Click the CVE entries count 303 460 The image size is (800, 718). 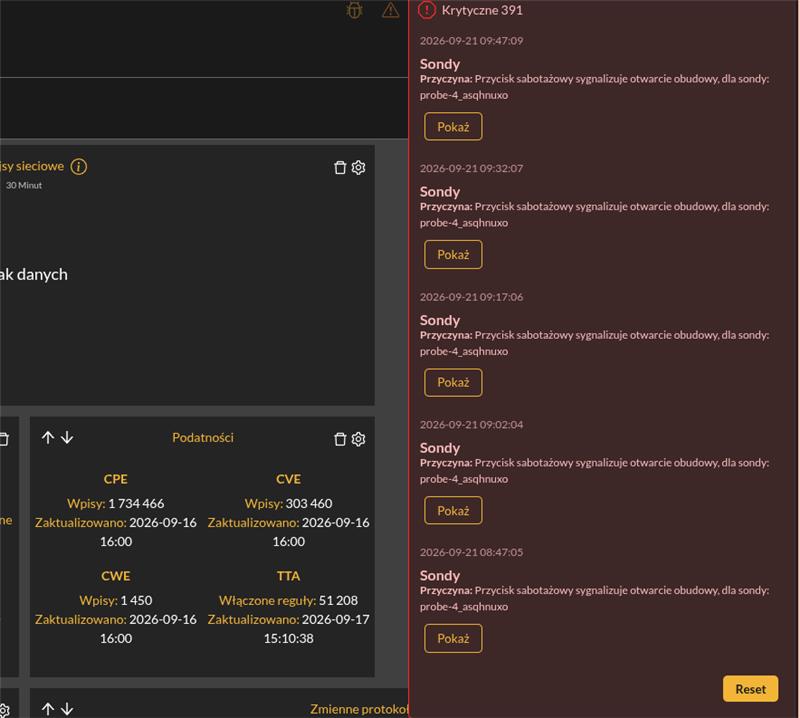tap(309, 504)
